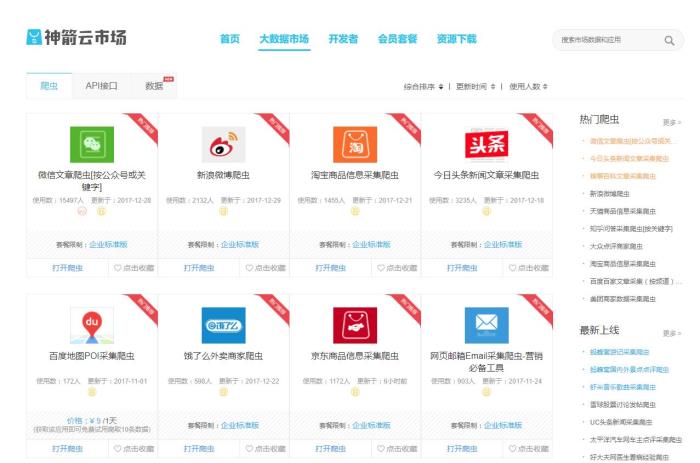700x463 pixels.
Task: Open the Sina Weibo crawler icon
Action: [x=223, y=144]
